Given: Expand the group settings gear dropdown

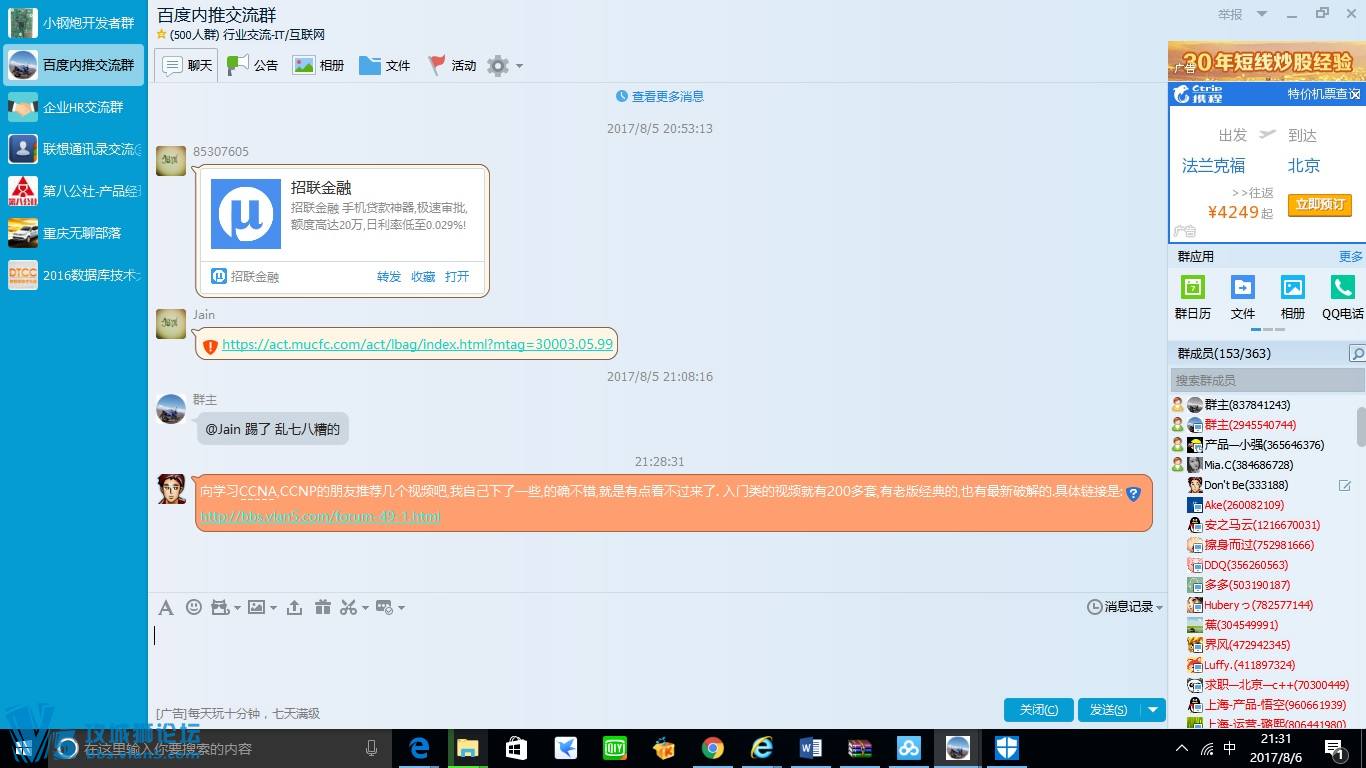Looking at the screenshot, I should 518,66.
